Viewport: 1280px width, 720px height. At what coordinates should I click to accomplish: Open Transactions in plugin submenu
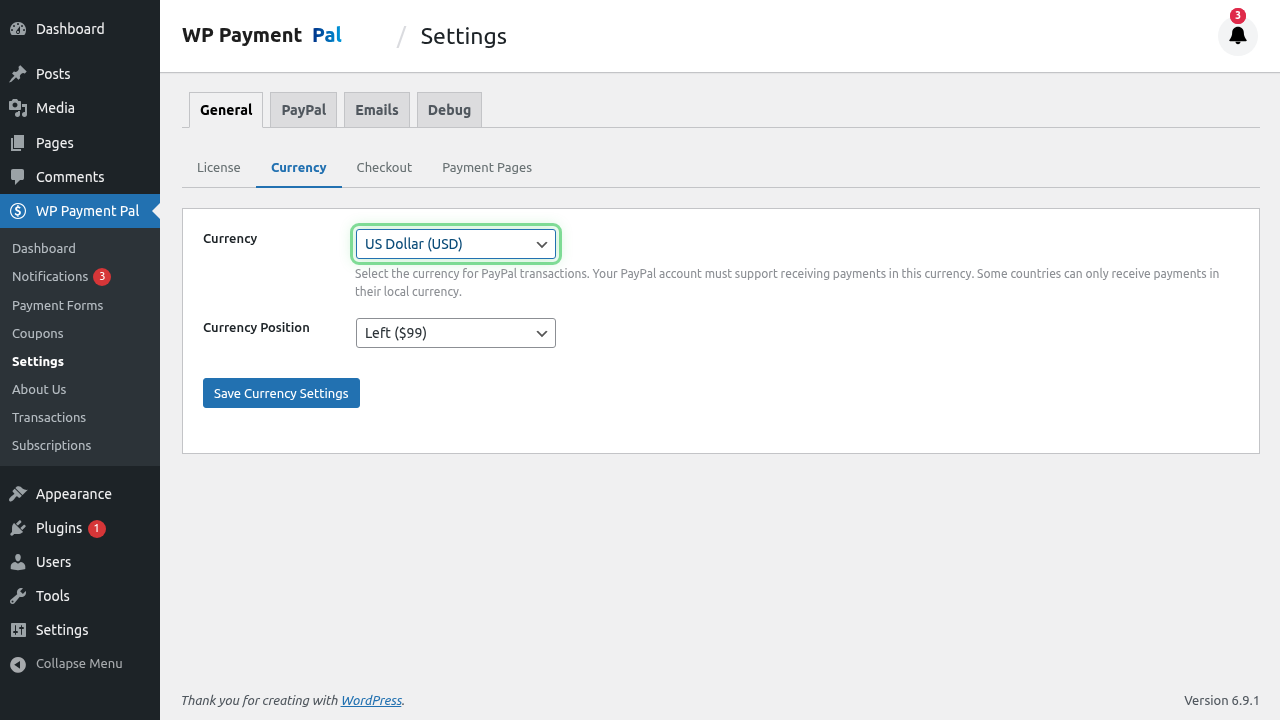(49, 417)
